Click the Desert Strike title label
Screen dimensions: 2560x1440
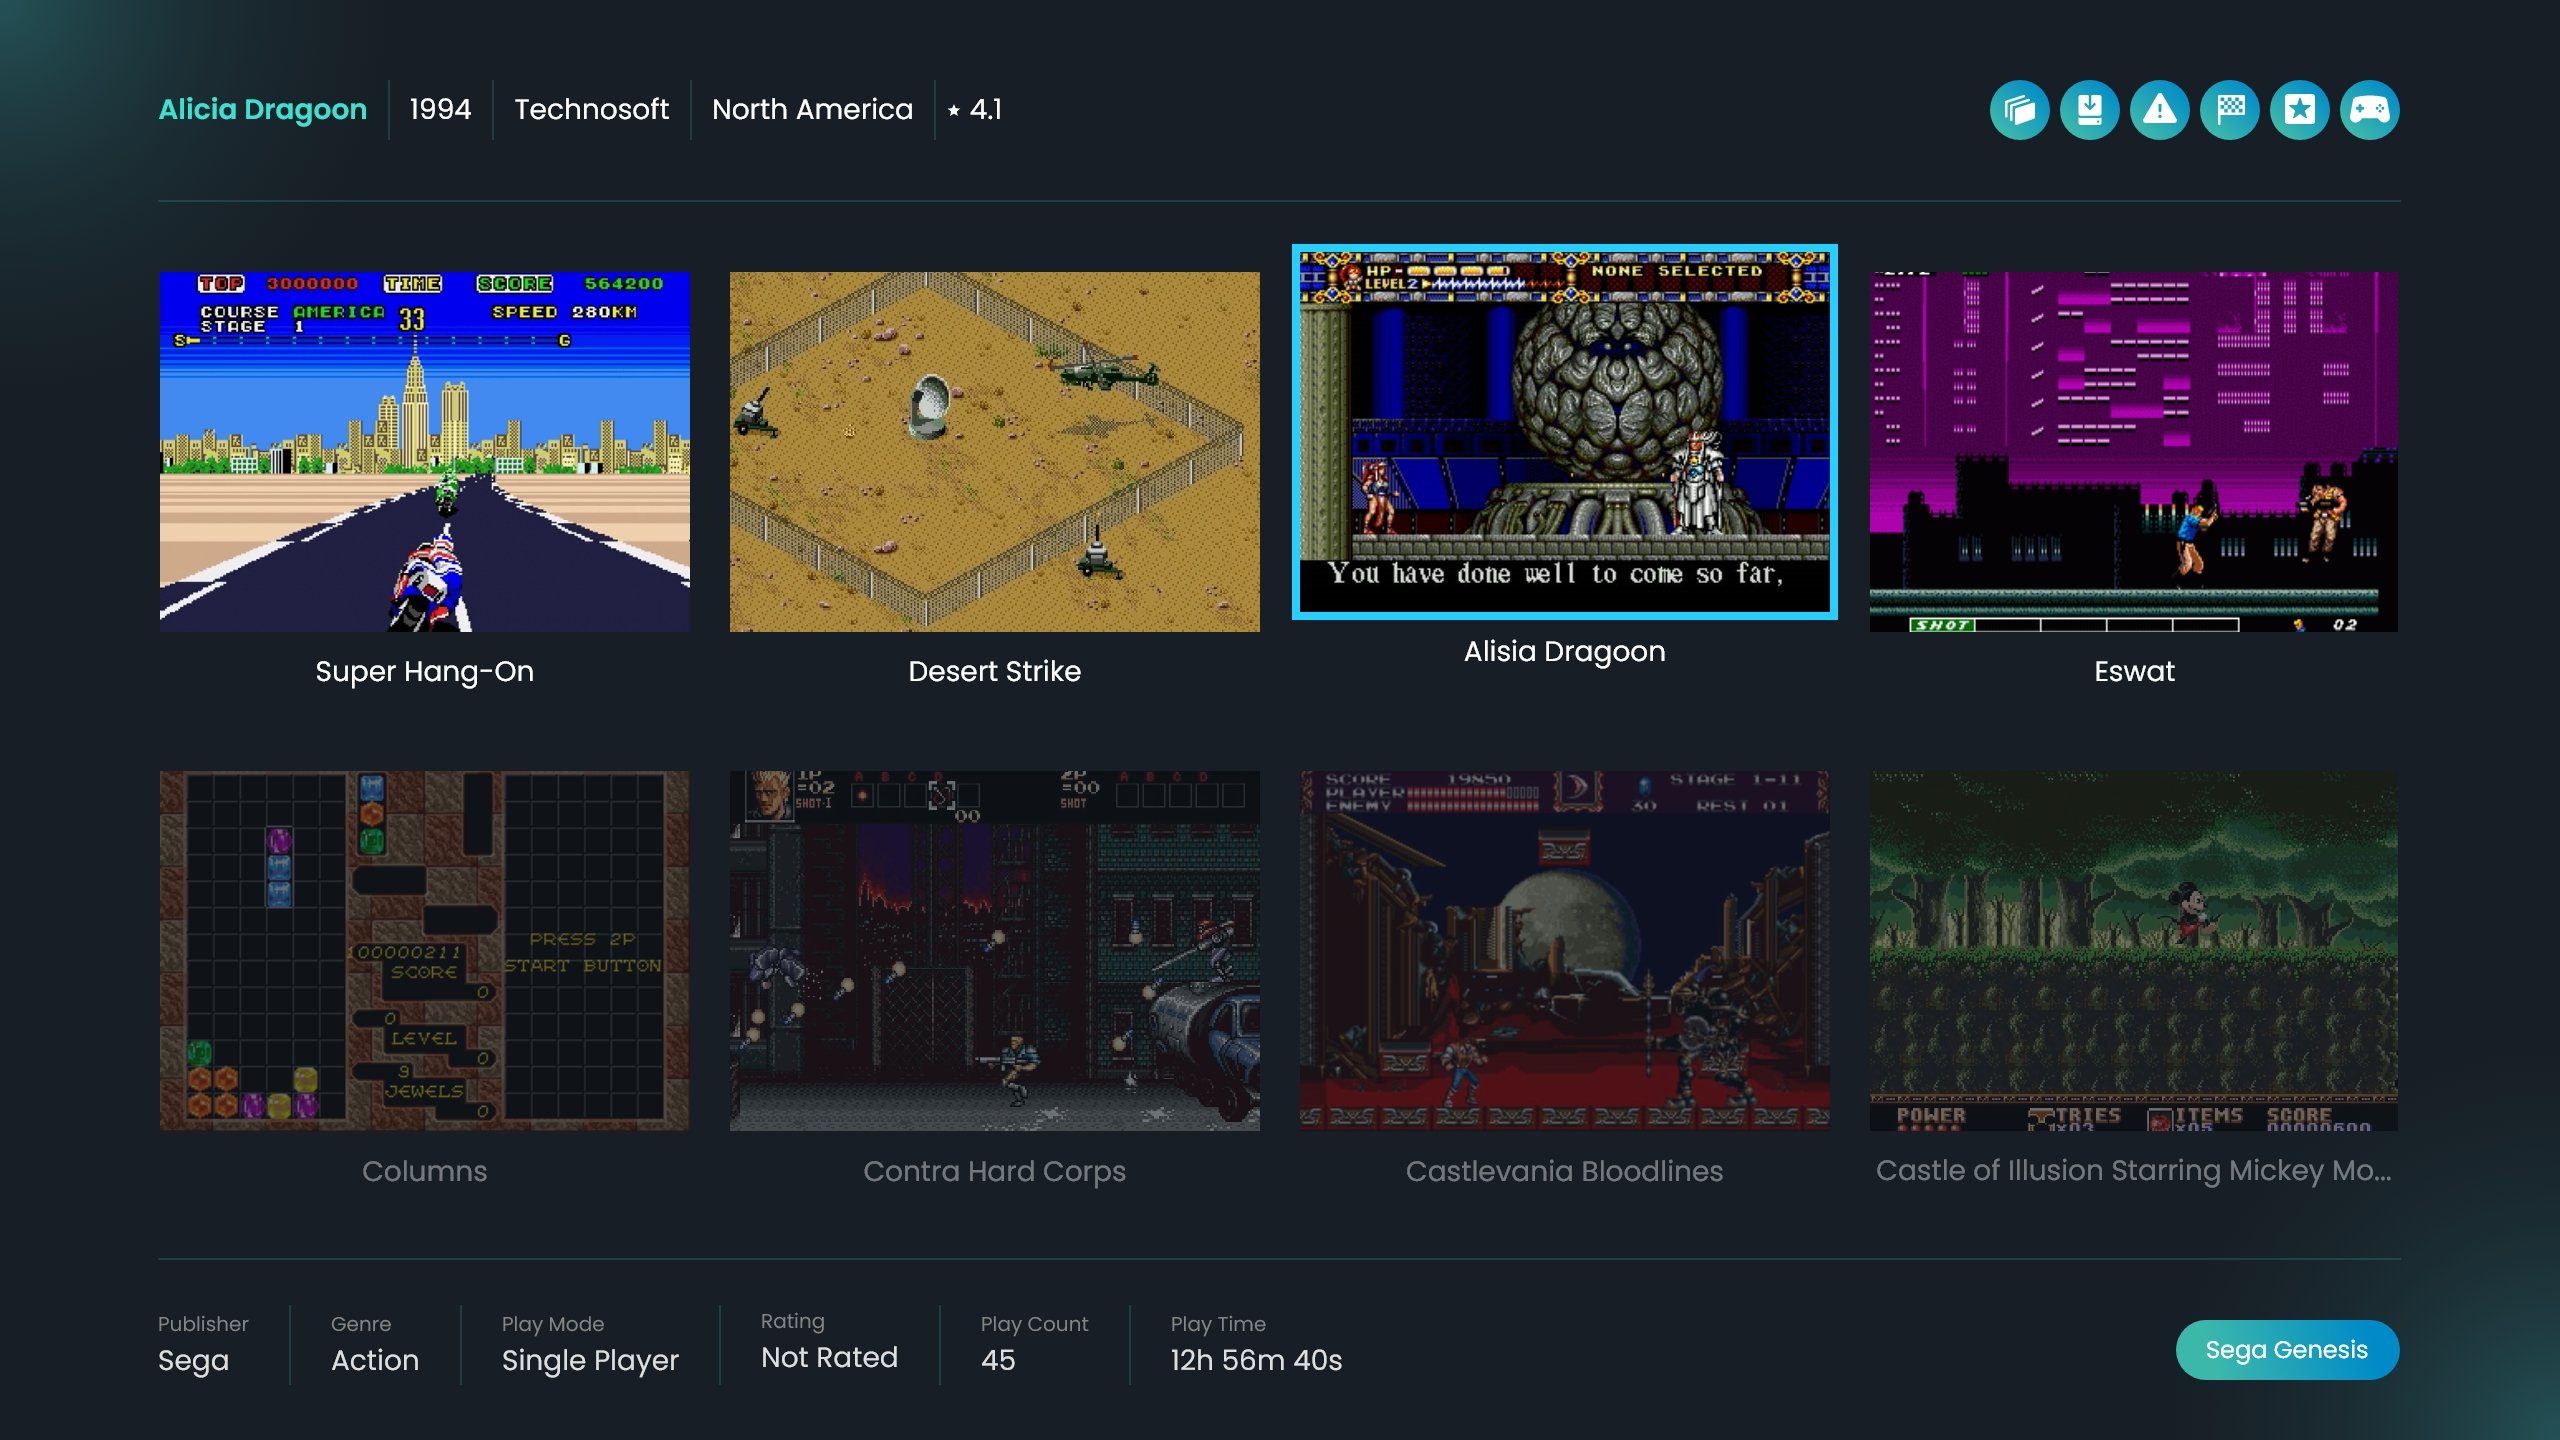pos(994,671)
